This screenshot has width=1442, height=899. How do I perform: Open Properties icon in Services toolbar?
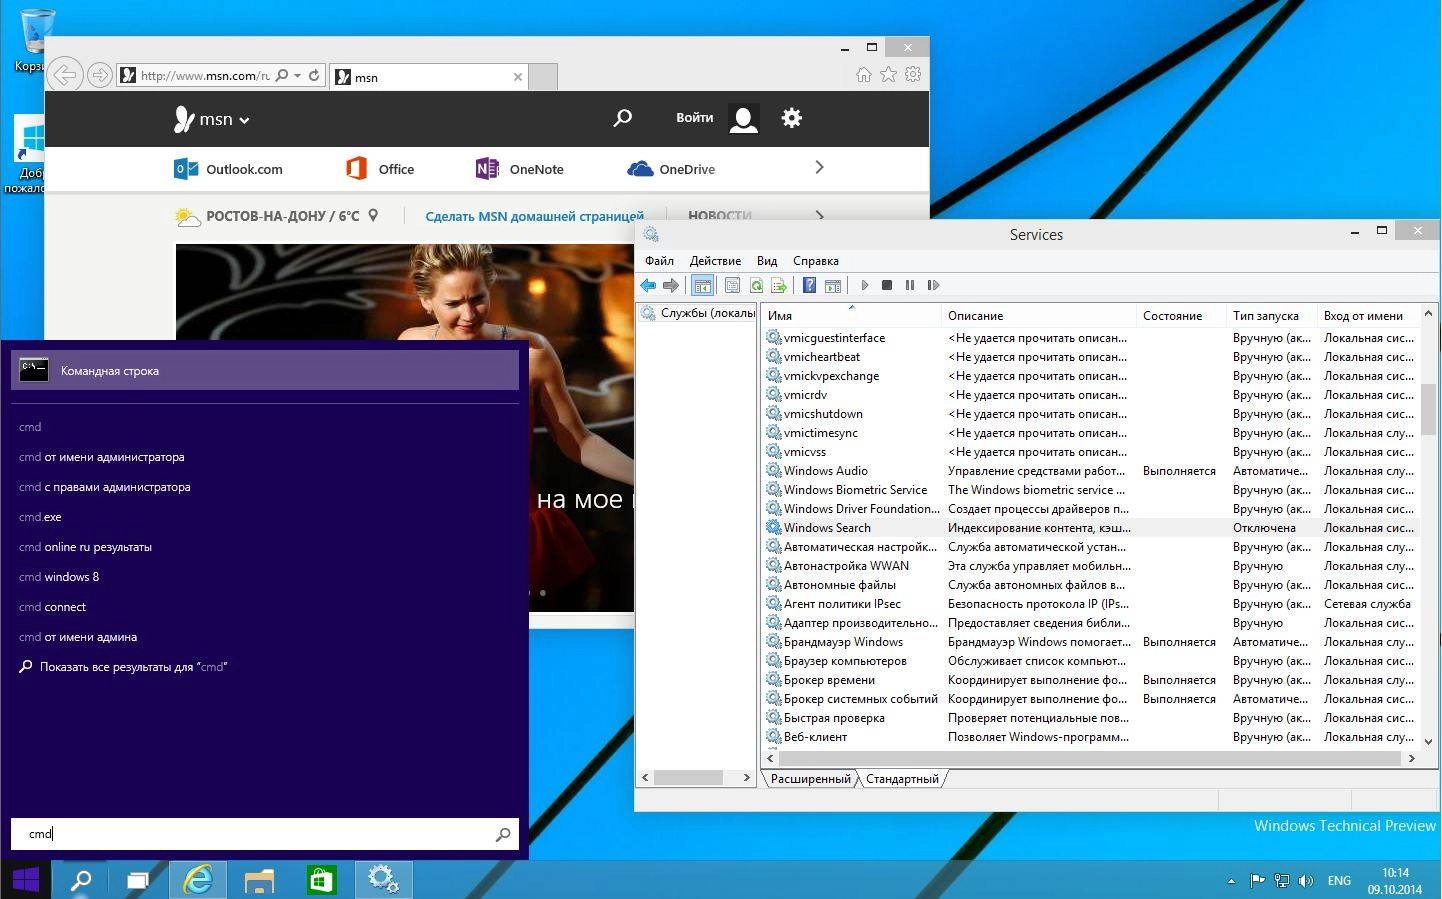click(732, 285)
